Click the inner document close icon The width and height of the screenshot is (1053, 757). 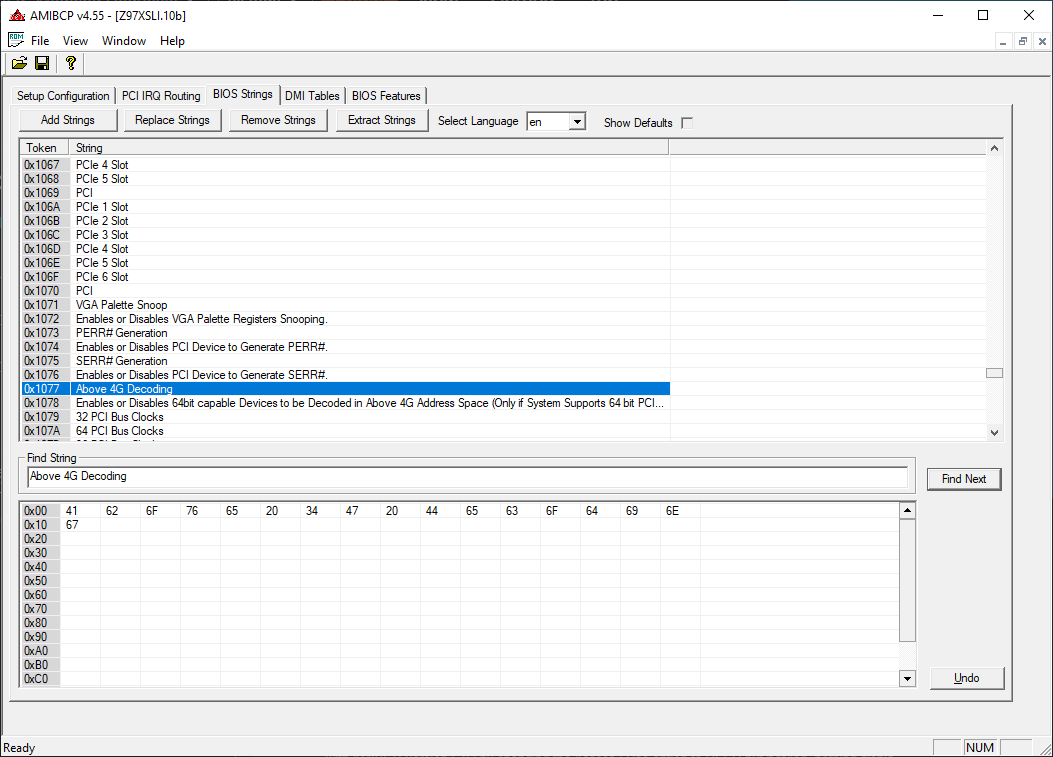tap(1041, 41)
